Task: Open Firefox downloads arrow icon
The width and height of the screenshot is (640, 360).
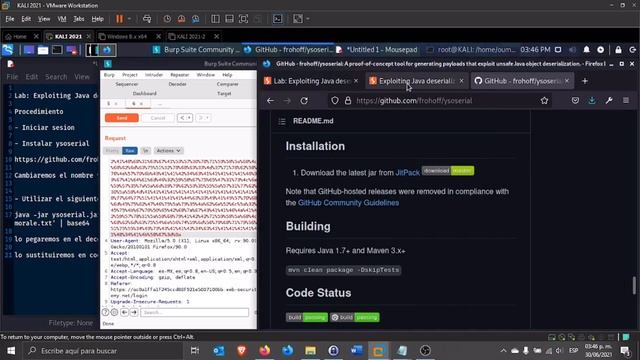Action: [x=592, y=100]
